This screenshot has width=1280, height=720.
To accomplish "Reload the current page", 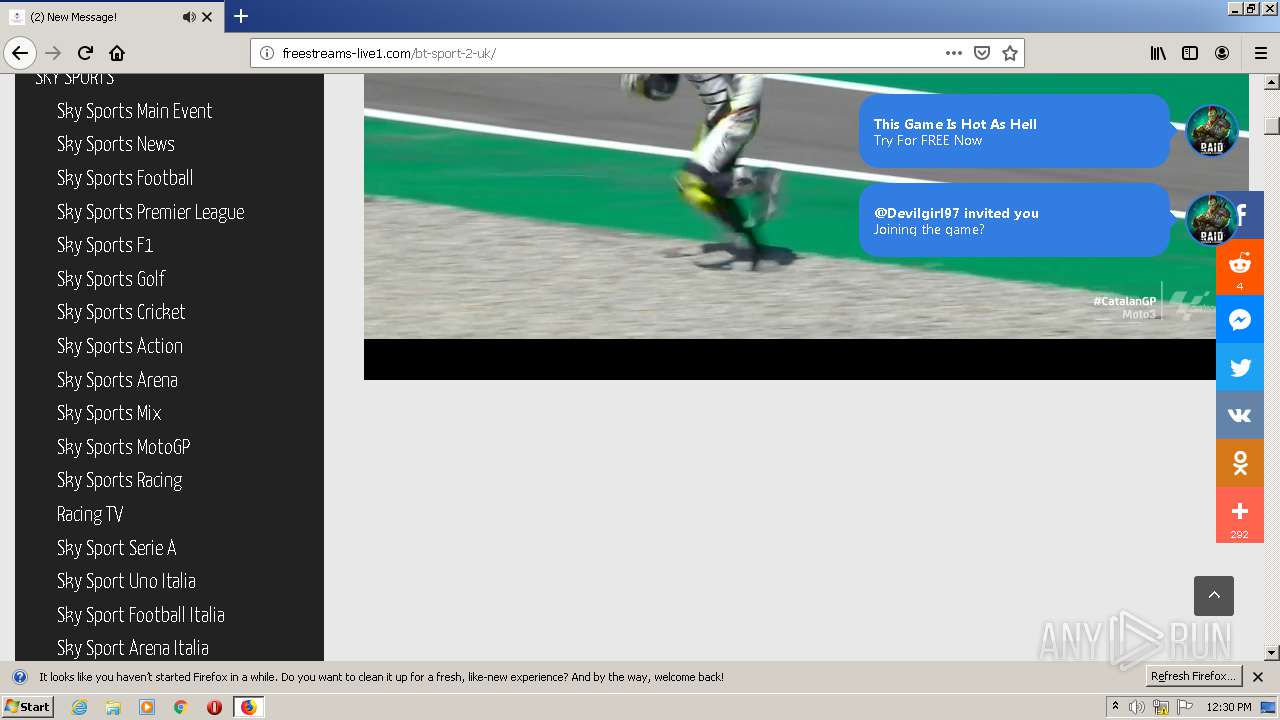I will (85, 53).
